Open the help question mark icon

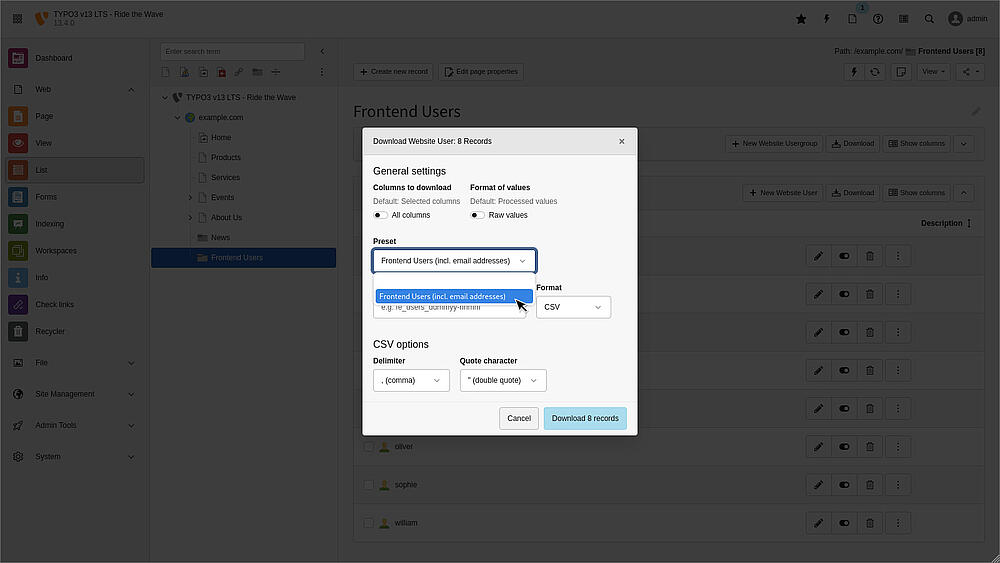[878, 18]
